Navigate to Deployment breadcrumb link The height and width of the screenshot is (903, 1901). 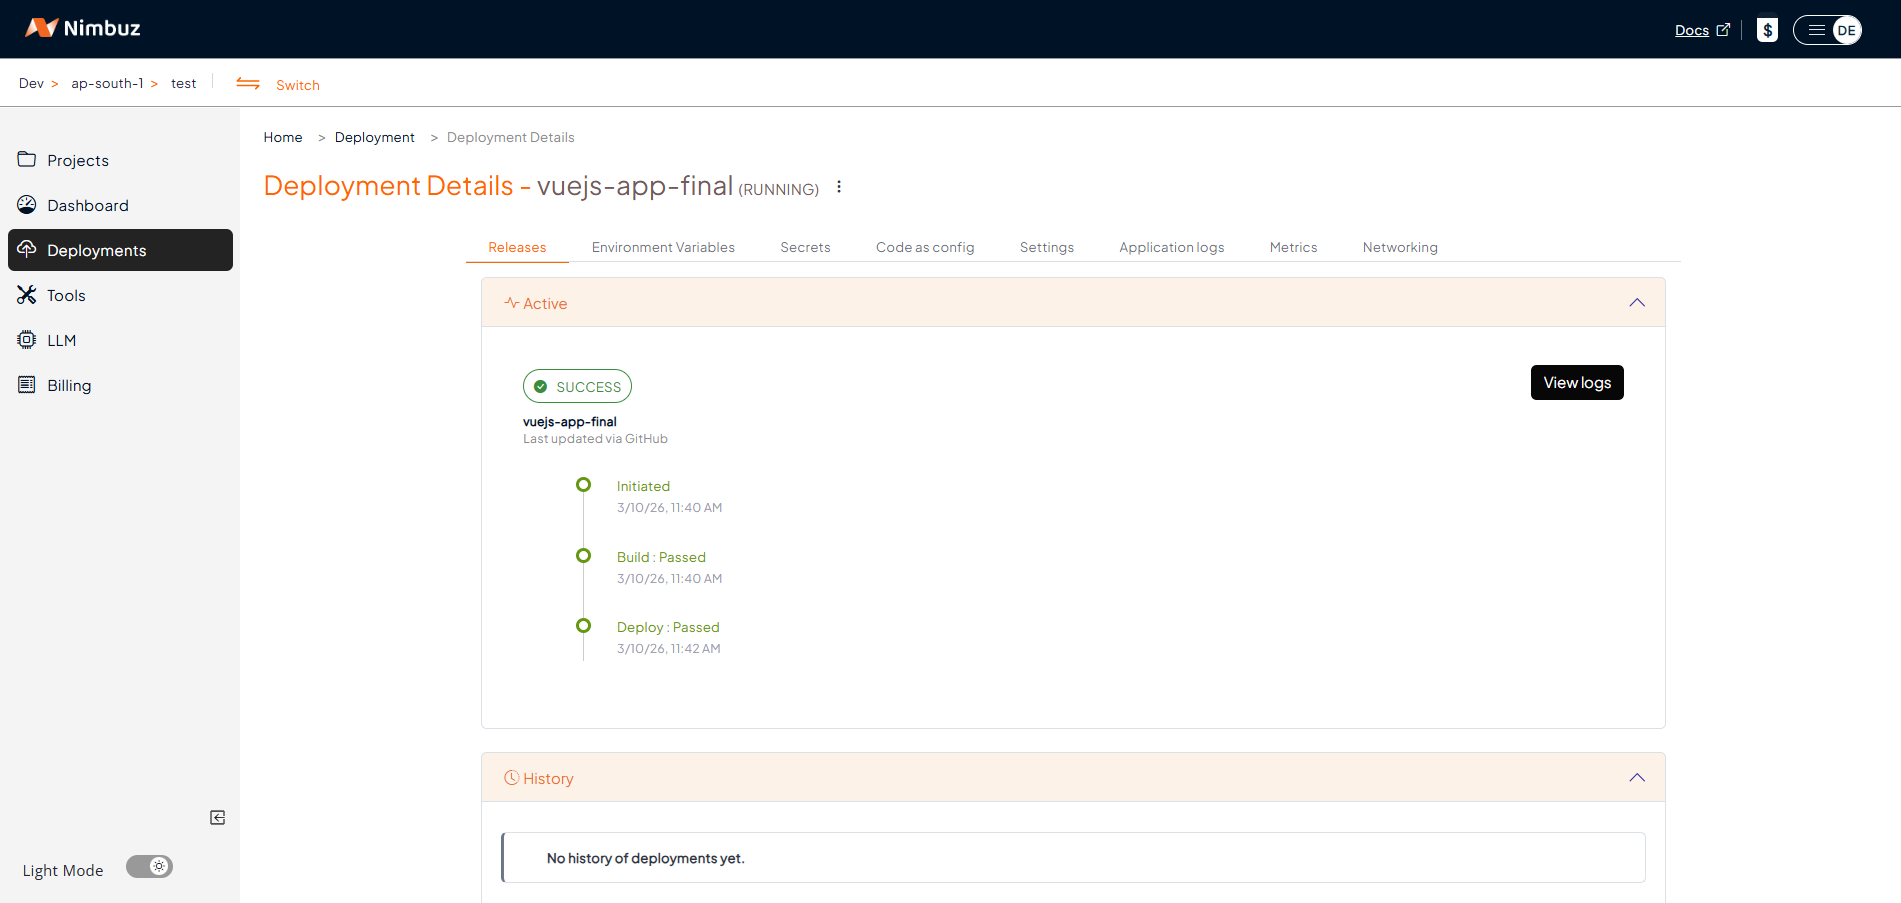[x=374, y=137]
